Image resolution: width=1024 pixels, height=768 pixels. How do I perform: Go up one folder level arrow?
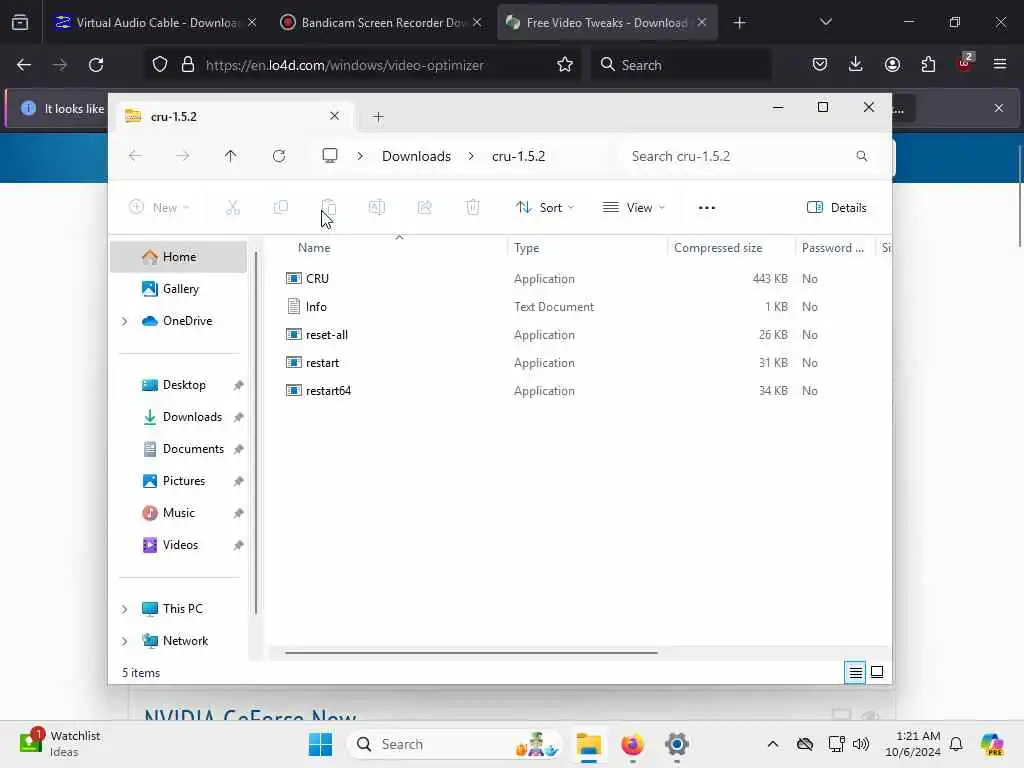click(231, 156)
